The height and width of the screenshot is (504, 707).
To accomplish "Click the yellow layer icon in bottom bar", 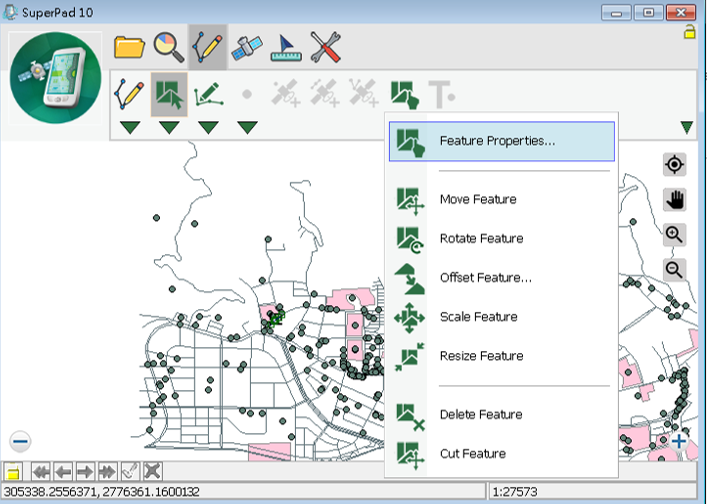I will pos(13,472).
